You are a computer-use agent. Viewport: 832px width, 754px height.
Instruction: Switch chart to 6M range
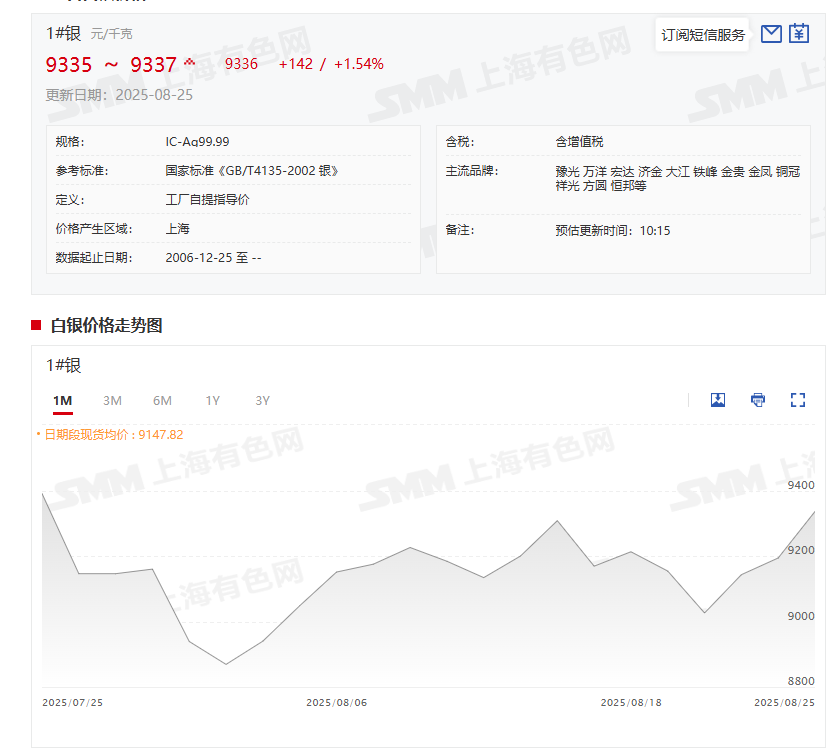tap(162, 401)
